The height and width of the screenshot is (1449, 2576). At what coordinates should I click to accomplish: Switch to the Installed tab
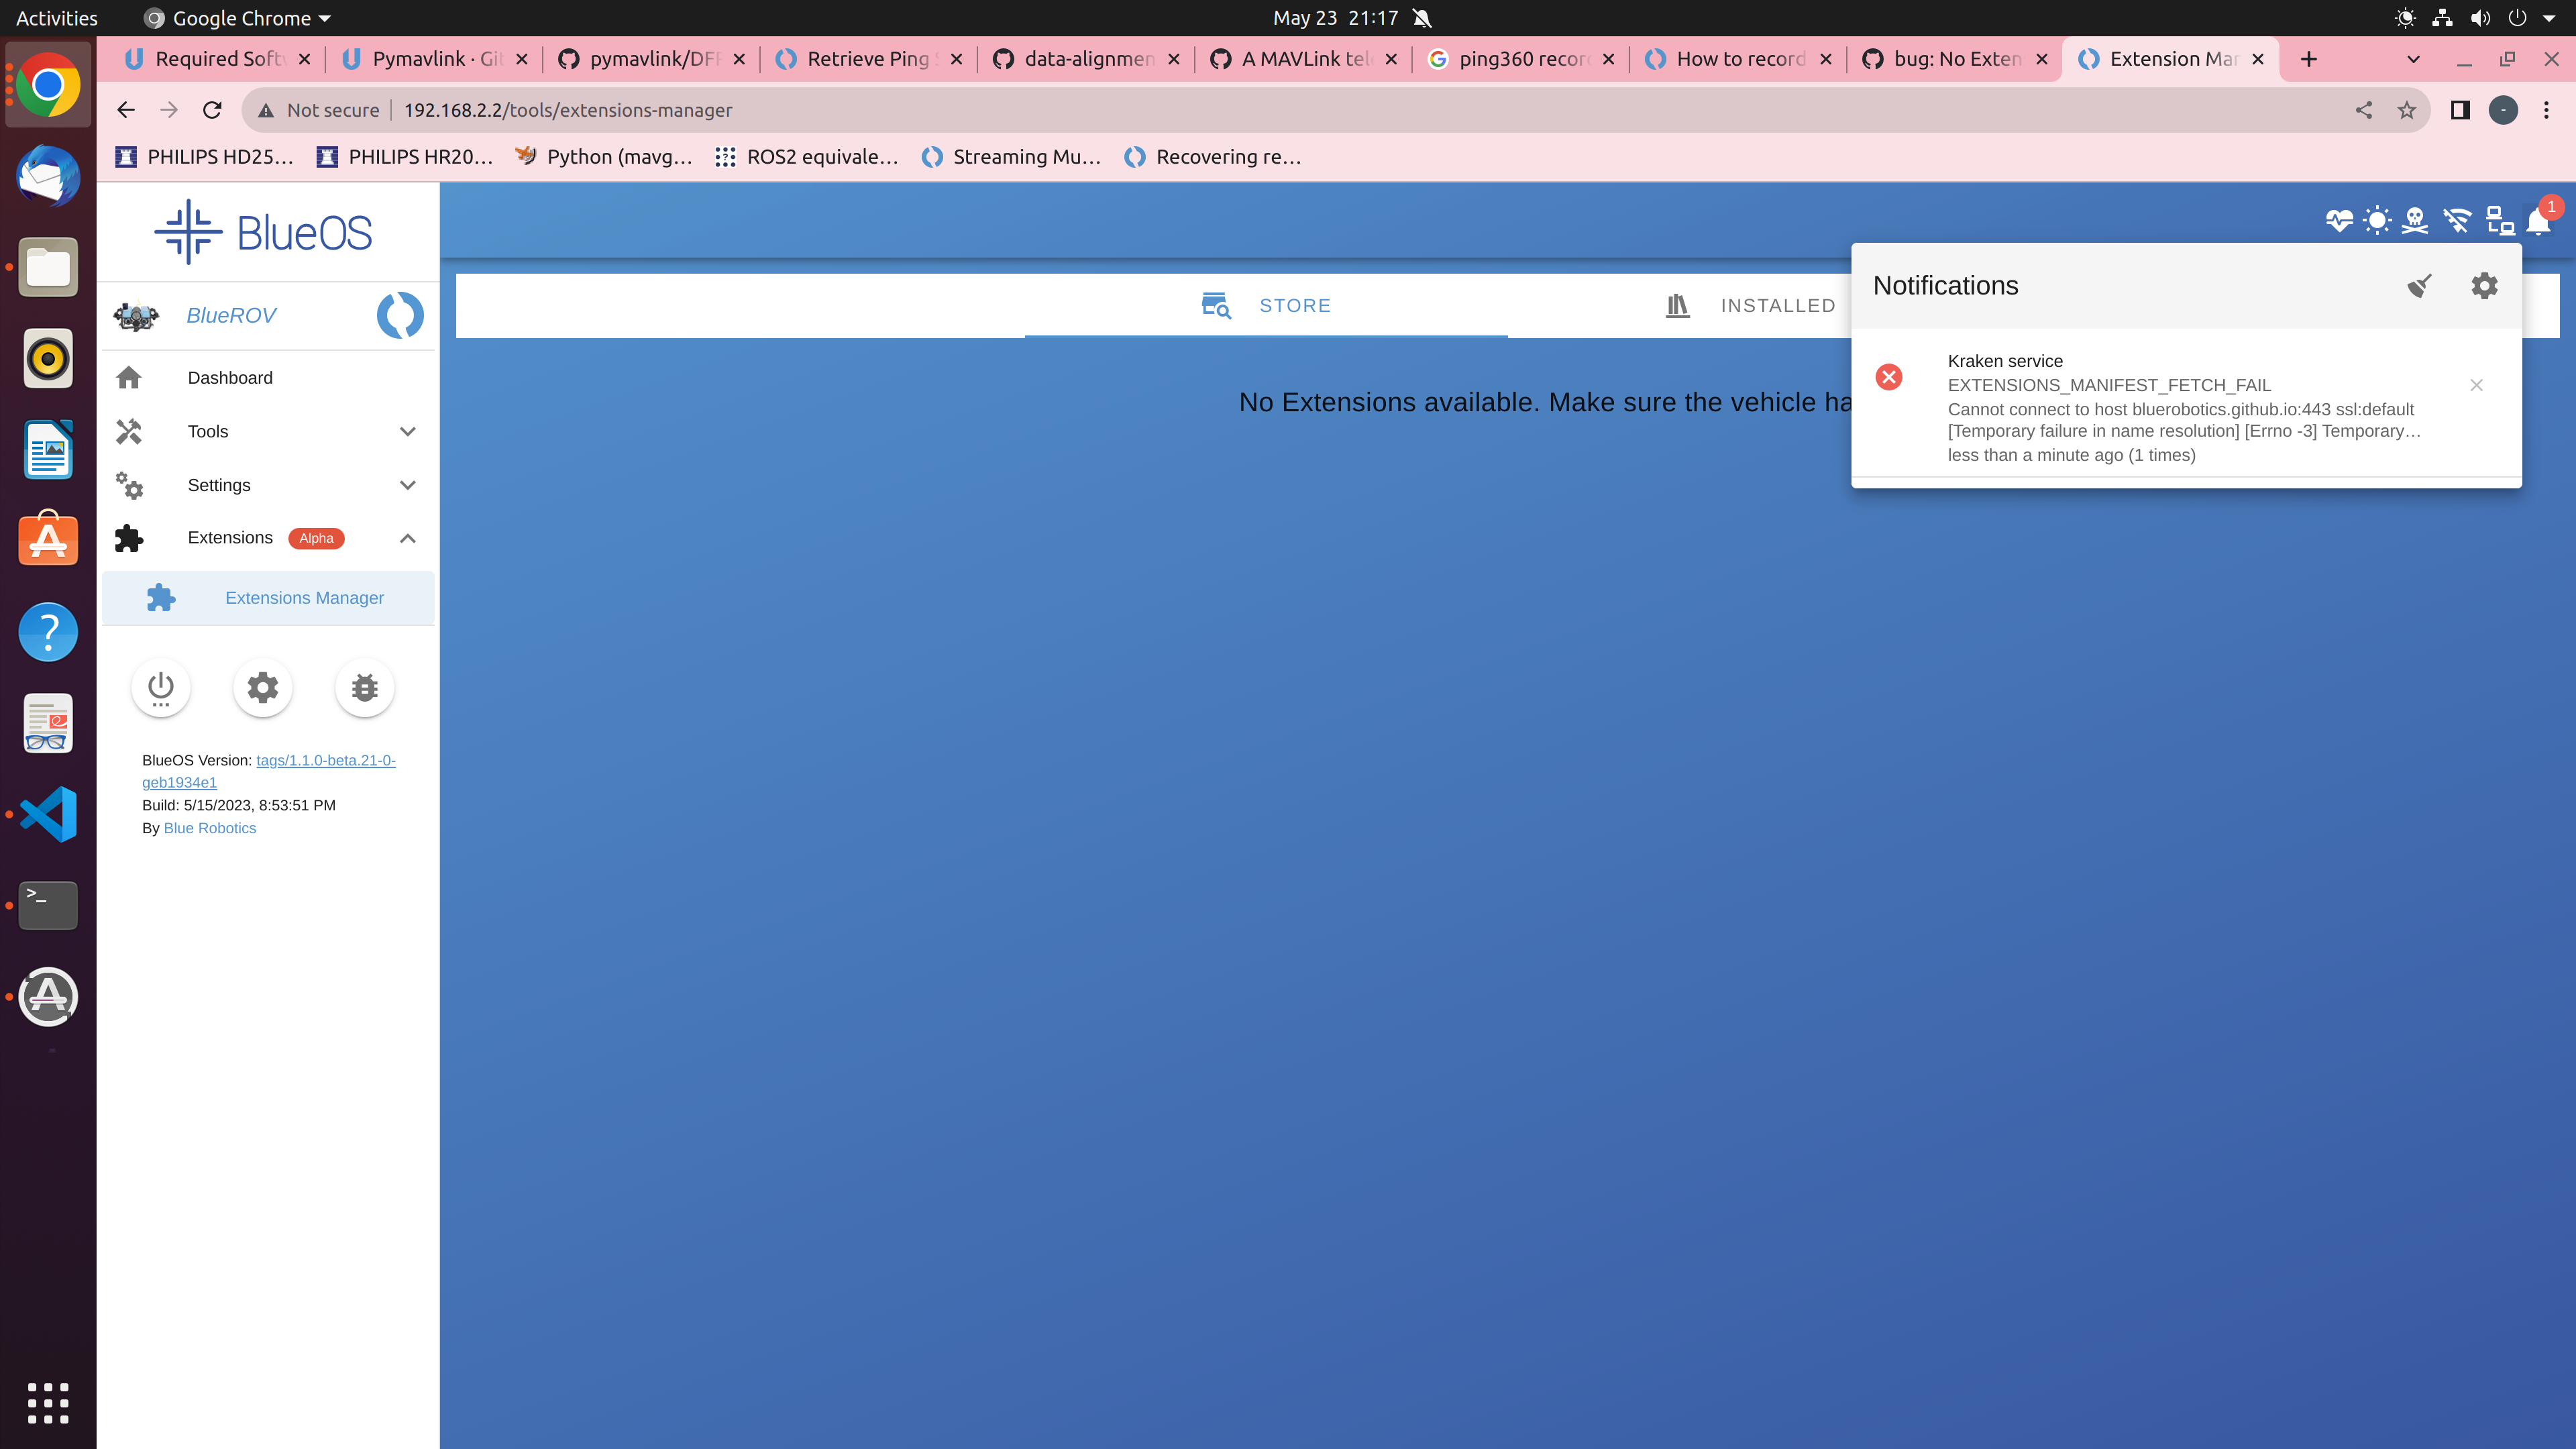pos(1777,305)
